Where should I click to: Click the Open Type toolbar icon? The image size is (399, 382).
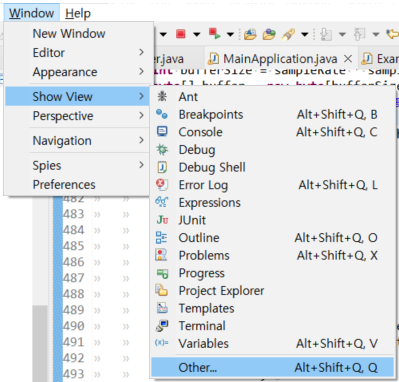pos(250,34)
